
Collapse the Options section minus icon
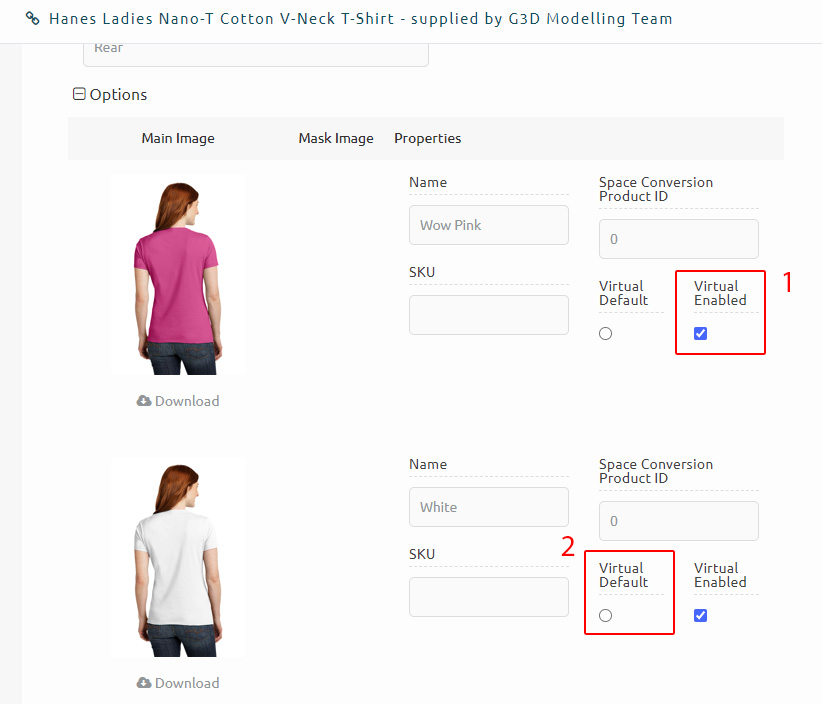(x=79, y=94)
